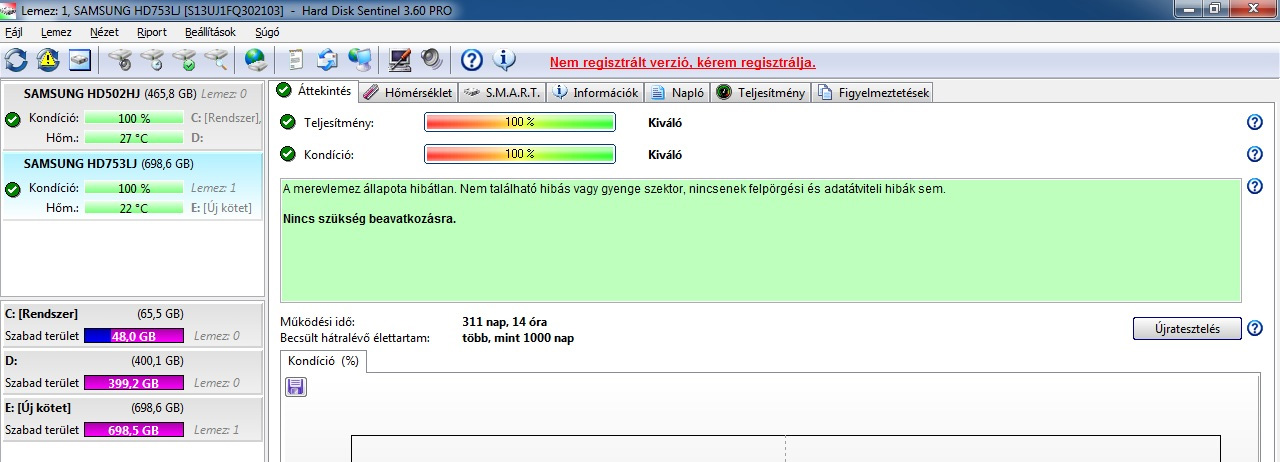Screen dimensions: 1280x462
Task: Click the blue info toolbar icon
Action: pyautogui.click(x=504, y=60)
